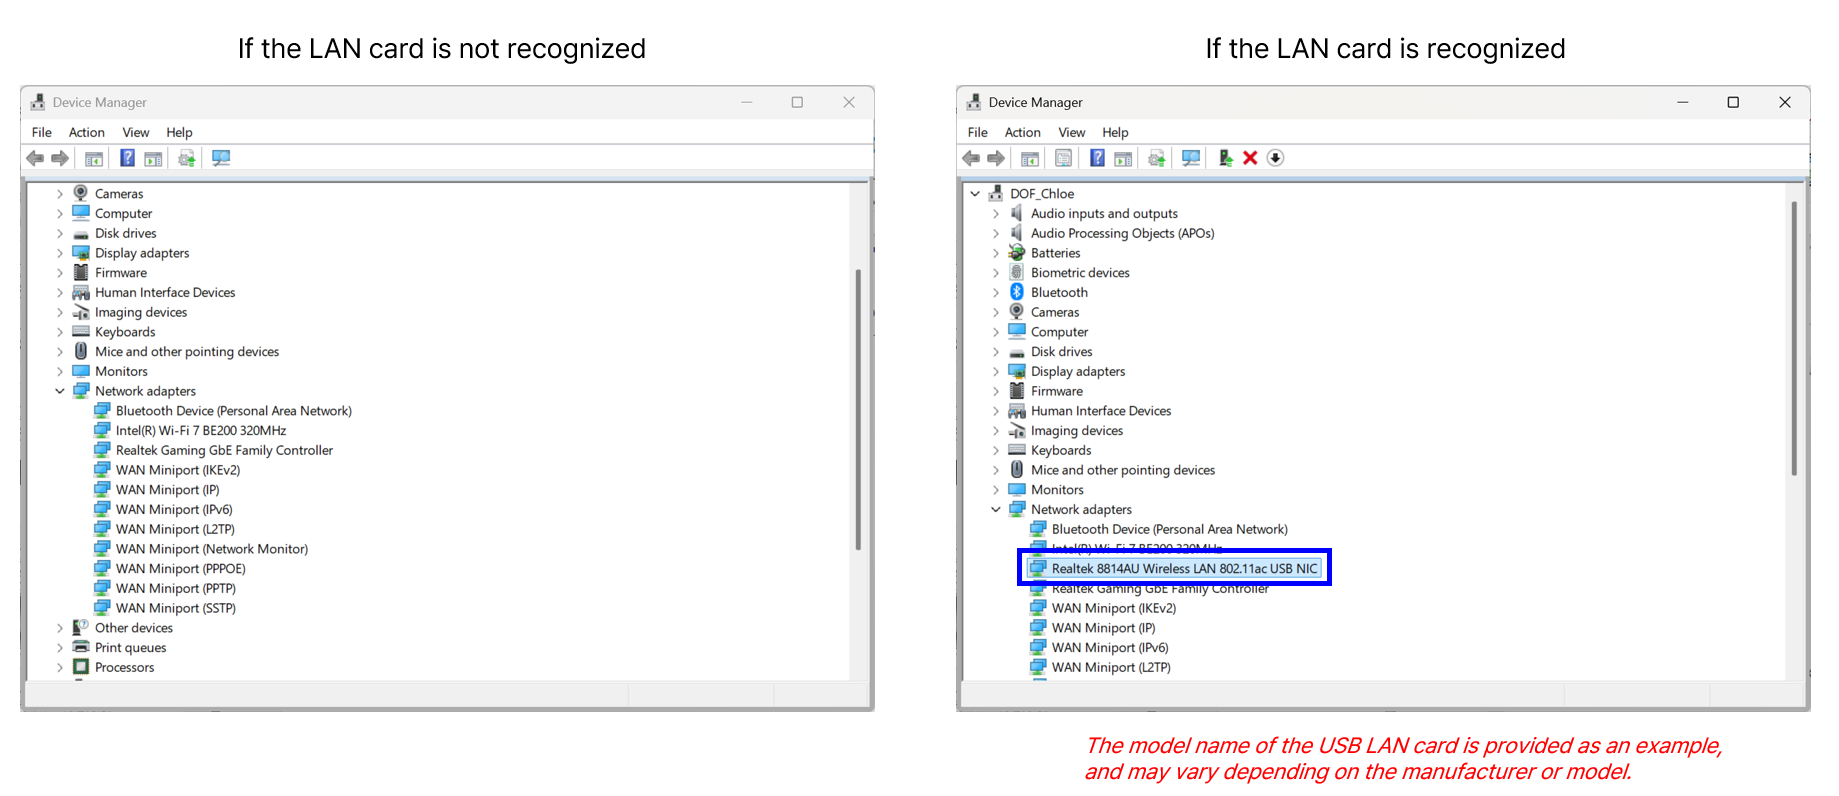The height and width of the screenshot is (796, 1839).
Task: Click the Back arrow in left window toolbar
Action: pyautogui.click(x=35, y=158)
